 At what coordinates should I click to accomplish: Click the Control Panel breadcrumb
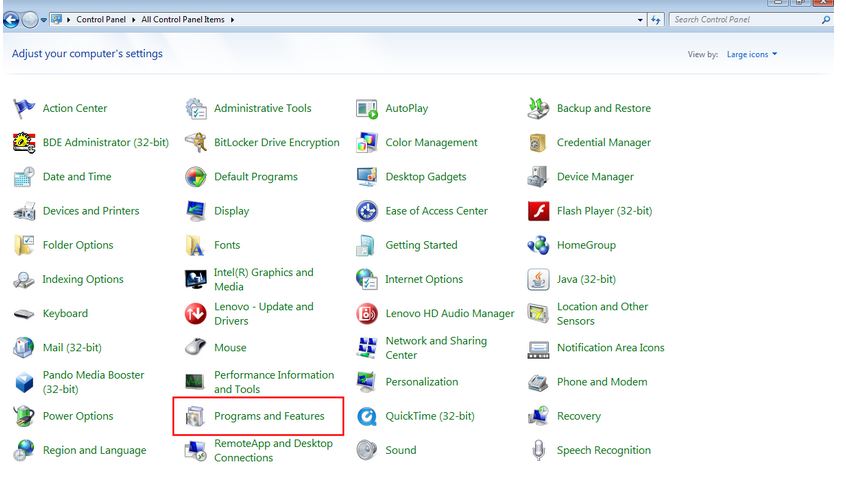coord(101,19)
